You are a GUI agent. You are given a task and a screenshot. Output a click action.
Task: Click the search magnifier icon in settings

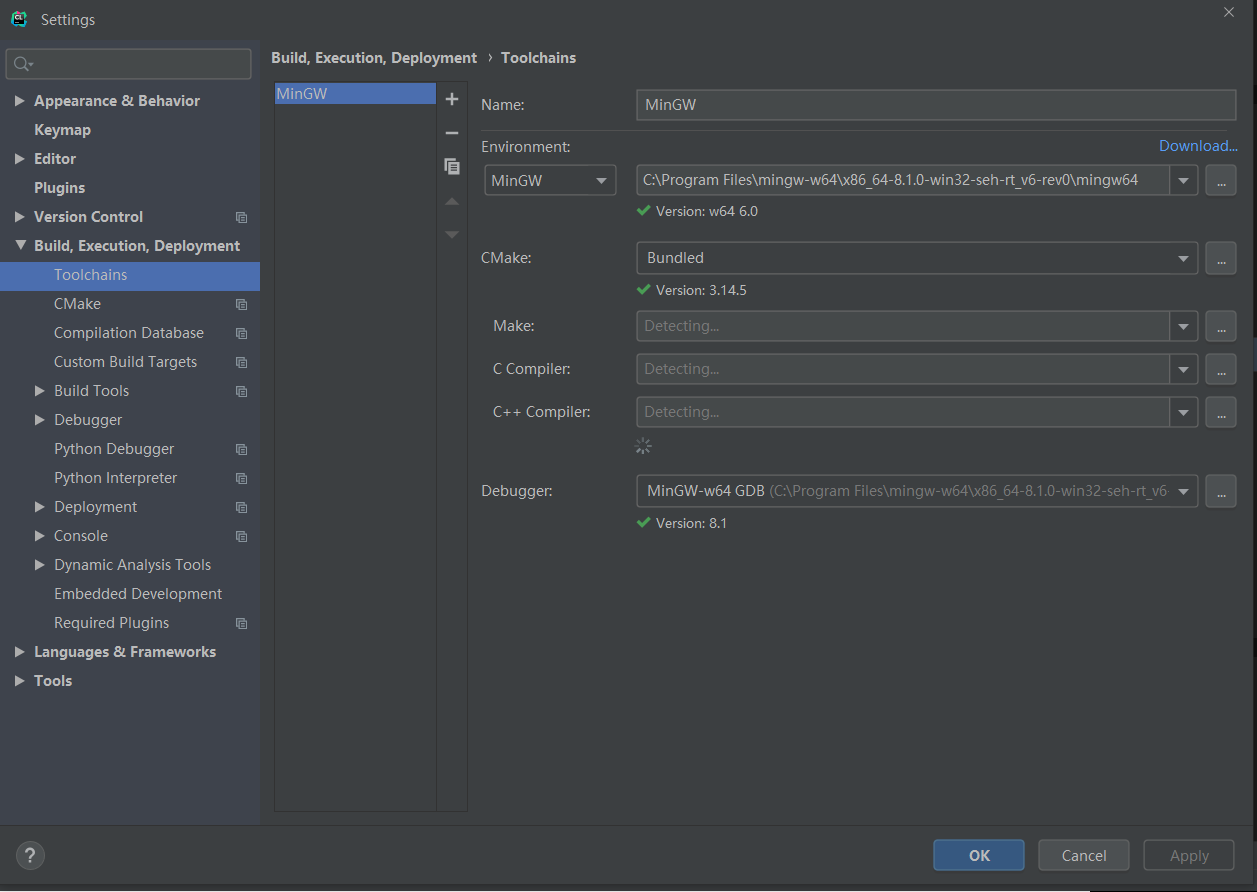click(21, 64)
